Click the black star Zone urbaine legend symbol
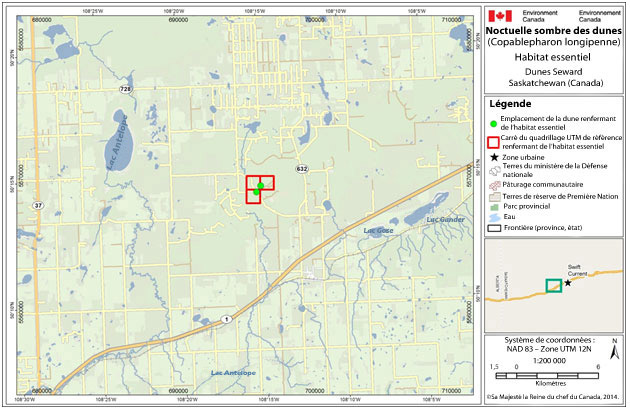The height and width of the screenshot is (410, 630). coord(494,159)
